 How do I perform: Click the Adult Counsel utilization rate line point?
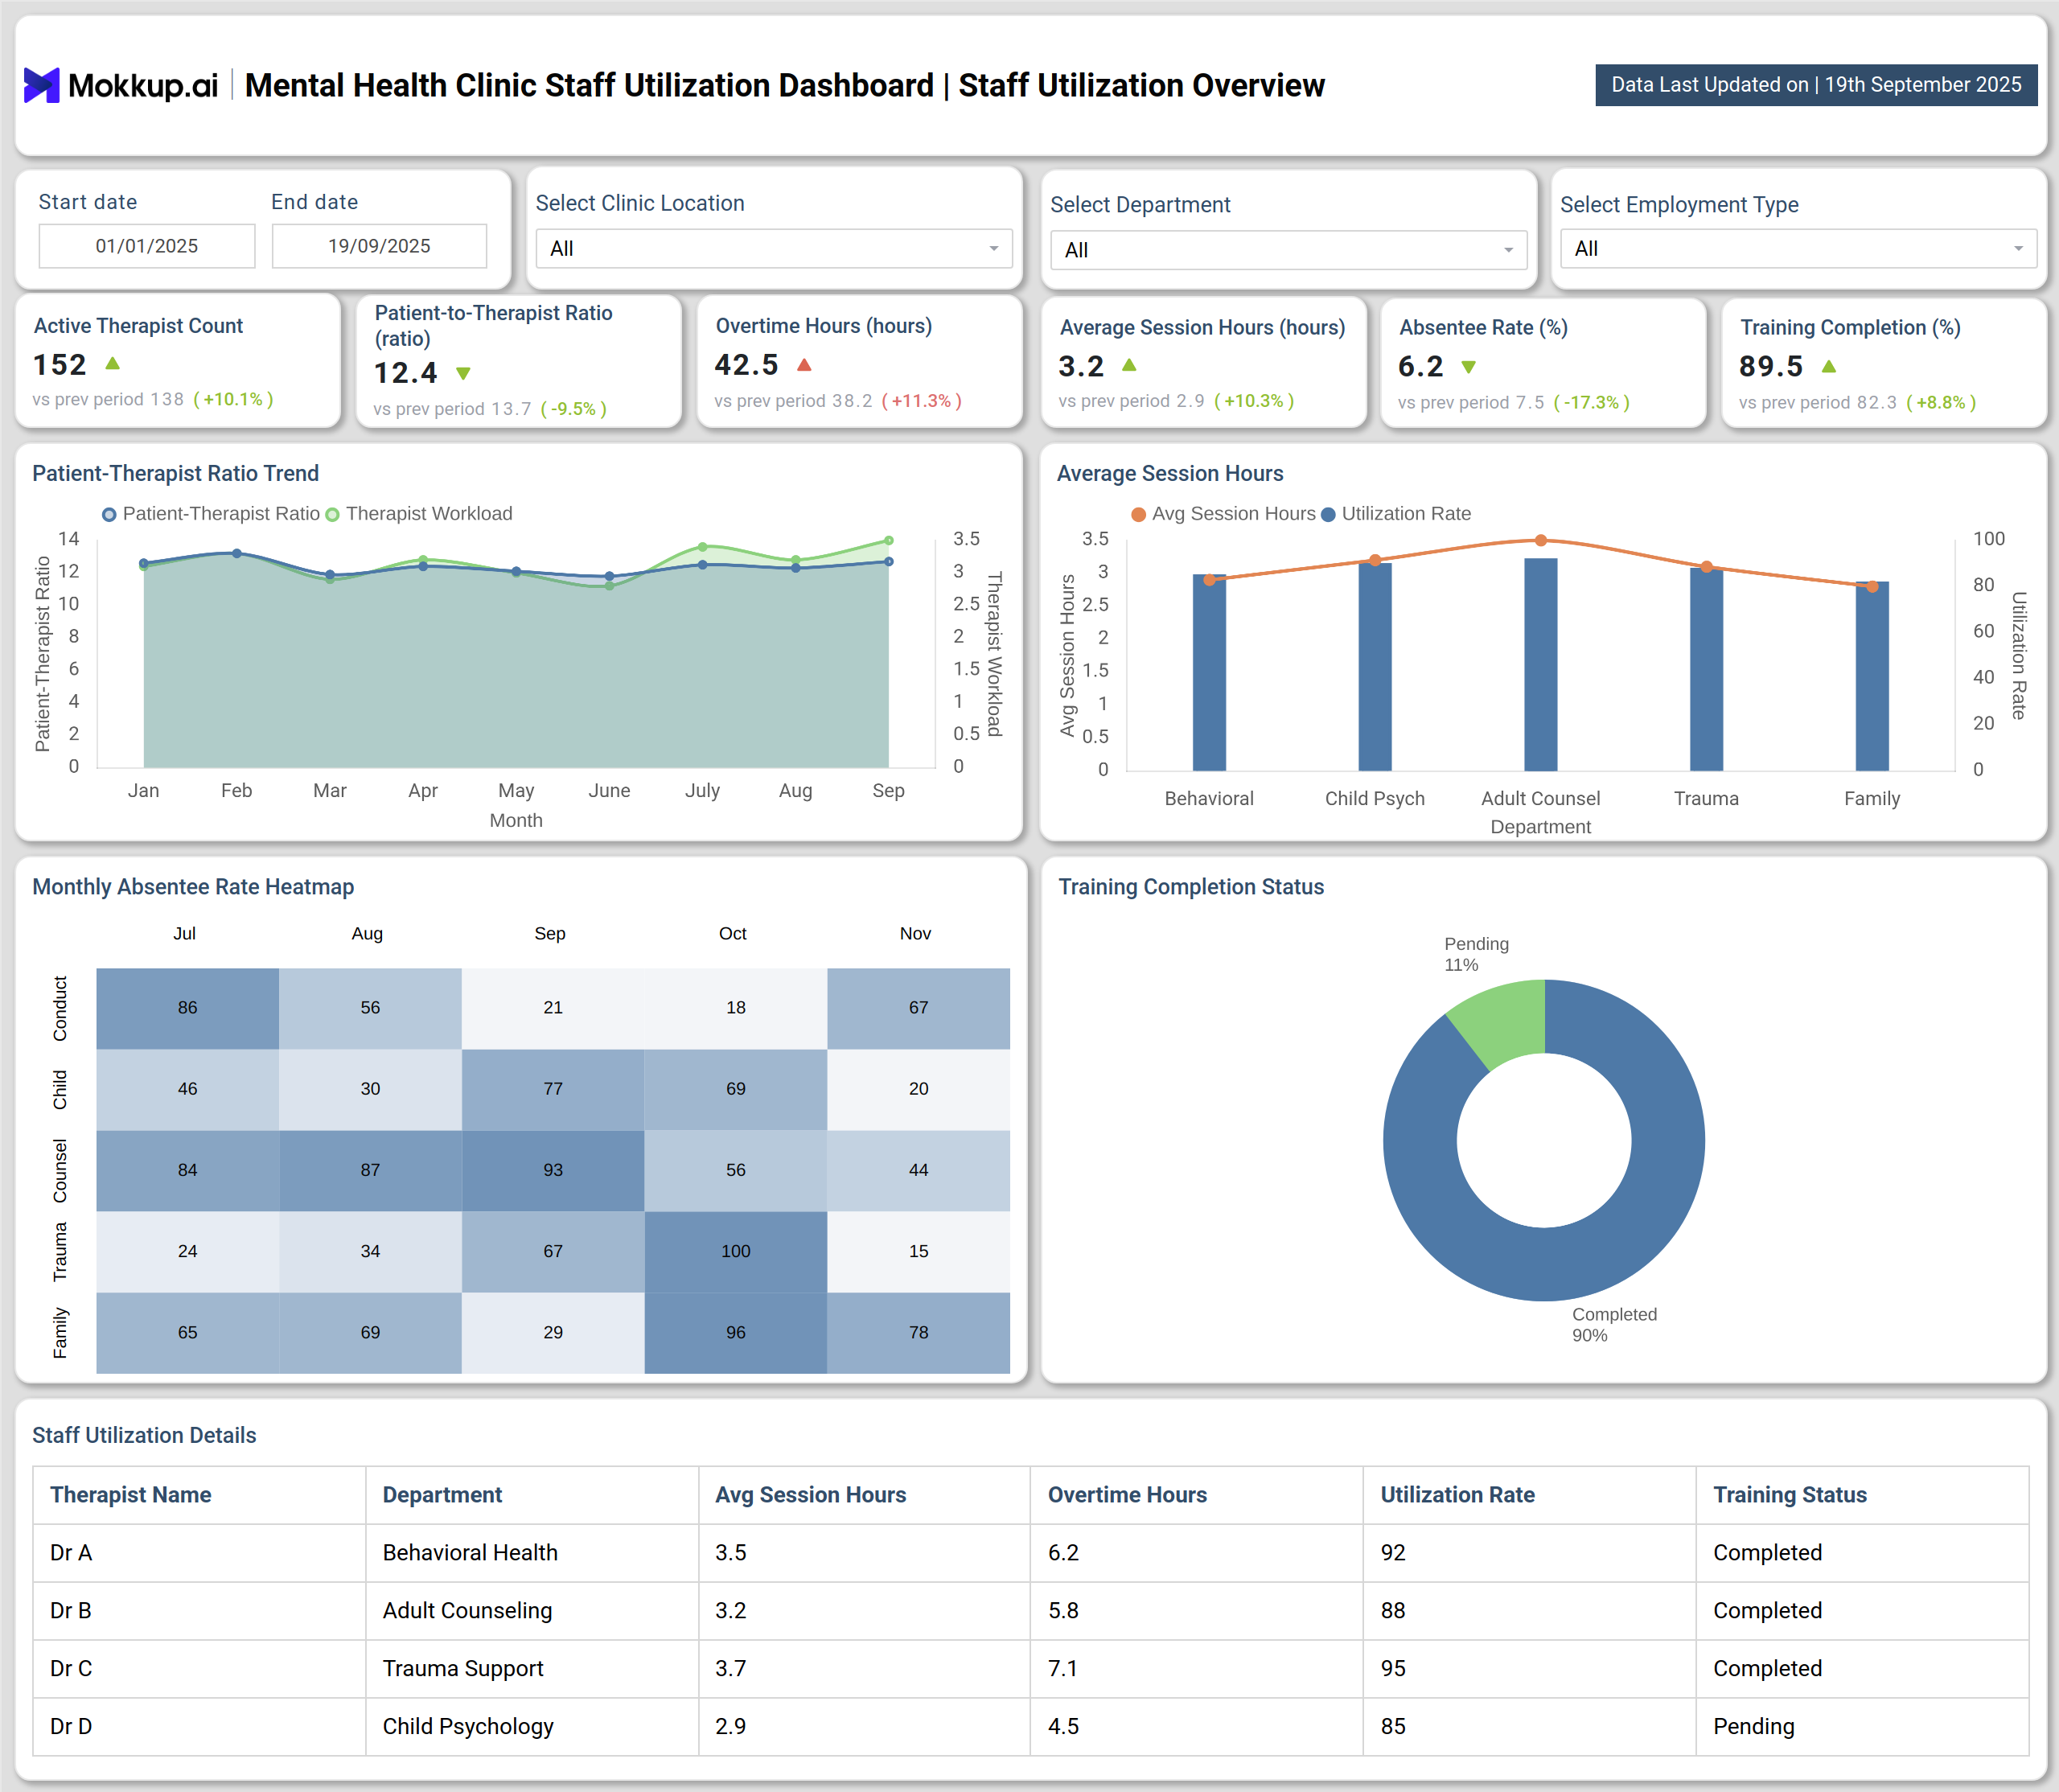tap(1541, 540)
